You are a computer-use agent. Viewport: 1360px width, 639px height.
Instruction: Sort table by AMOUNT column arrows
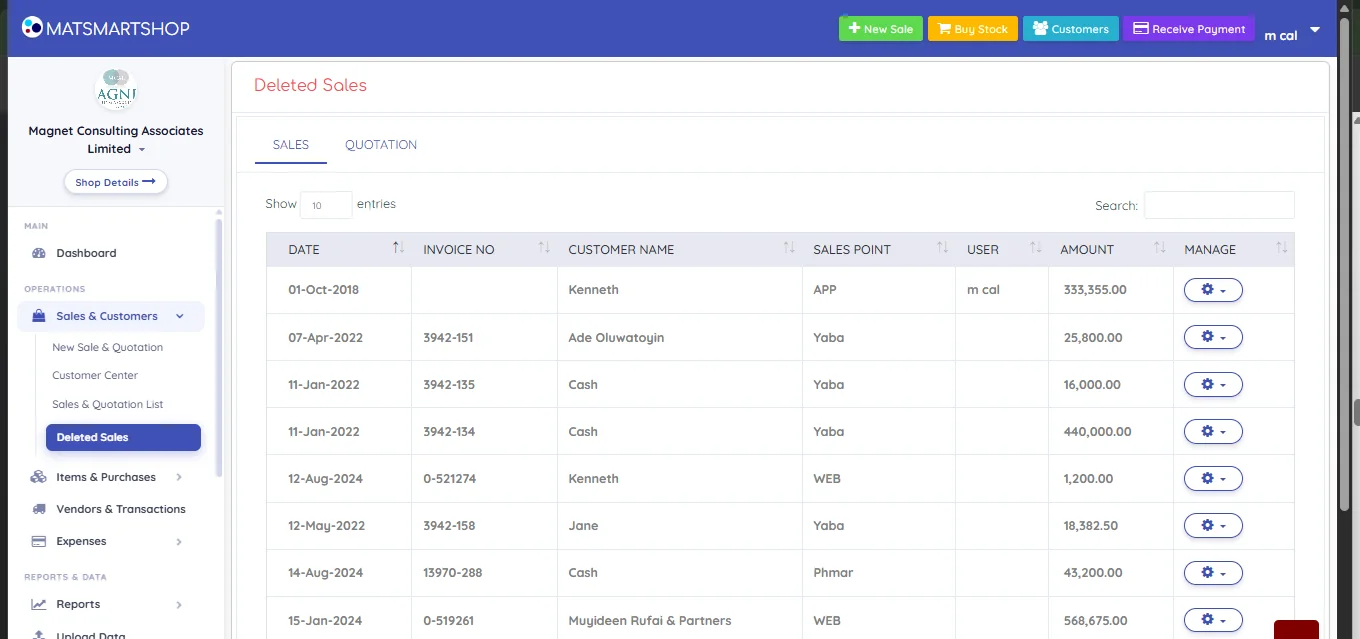1160,248
